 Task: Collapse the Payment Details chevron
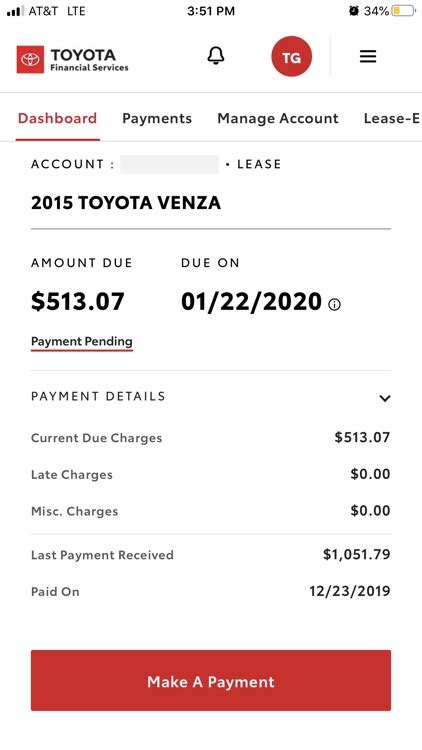(x=385, y=398)
